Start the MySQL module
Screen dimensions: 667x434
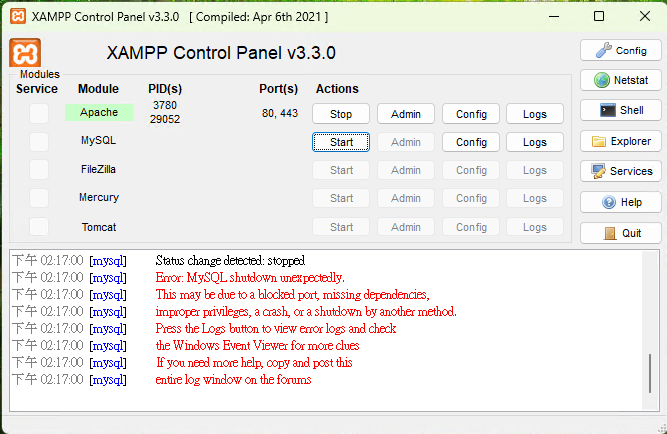point(341,142)
